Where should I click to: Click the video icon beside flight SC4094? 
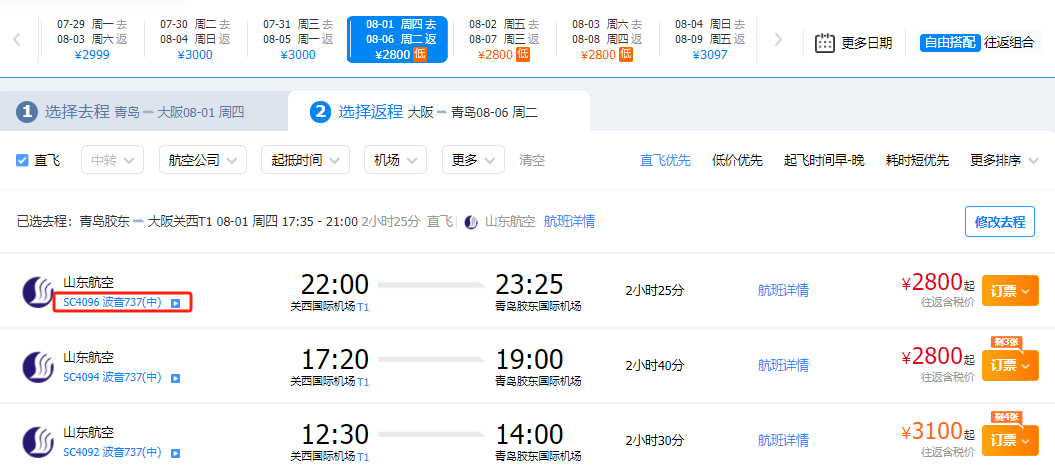[175, 378]
